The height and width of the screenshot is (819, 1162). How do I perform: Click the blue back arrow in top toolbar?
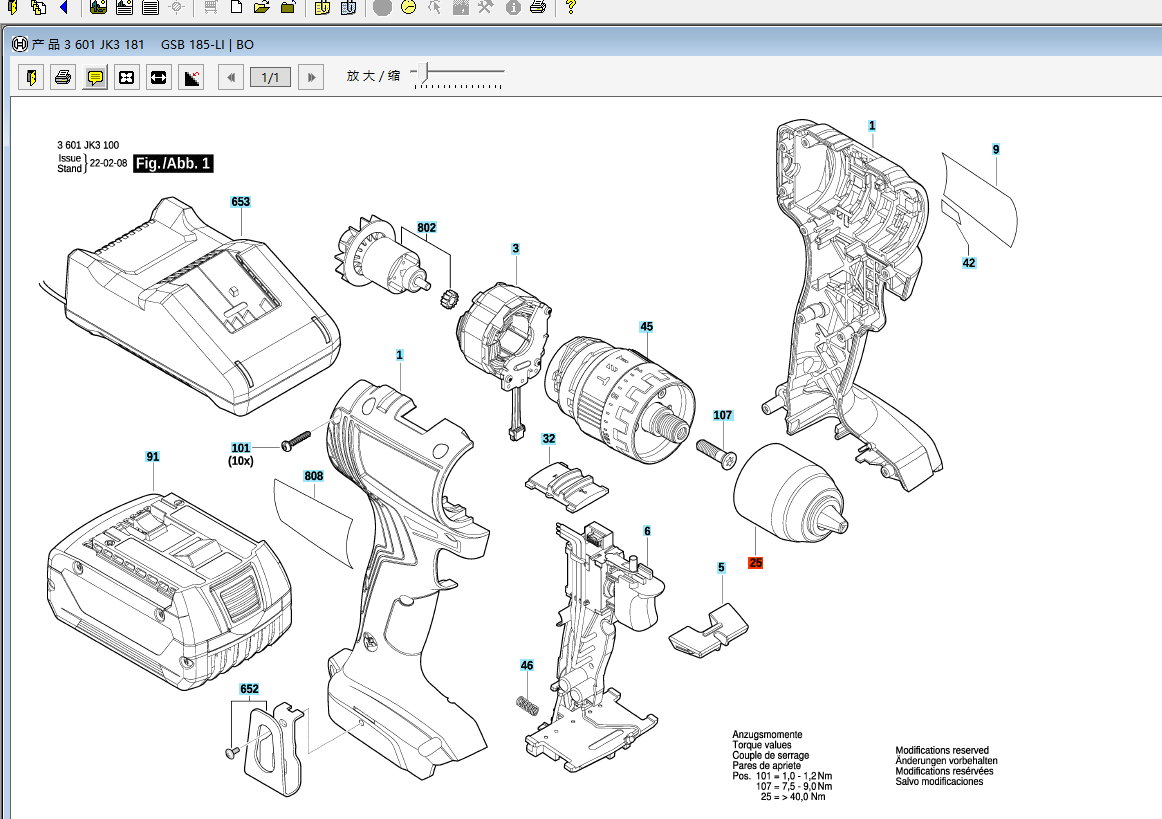64,7
